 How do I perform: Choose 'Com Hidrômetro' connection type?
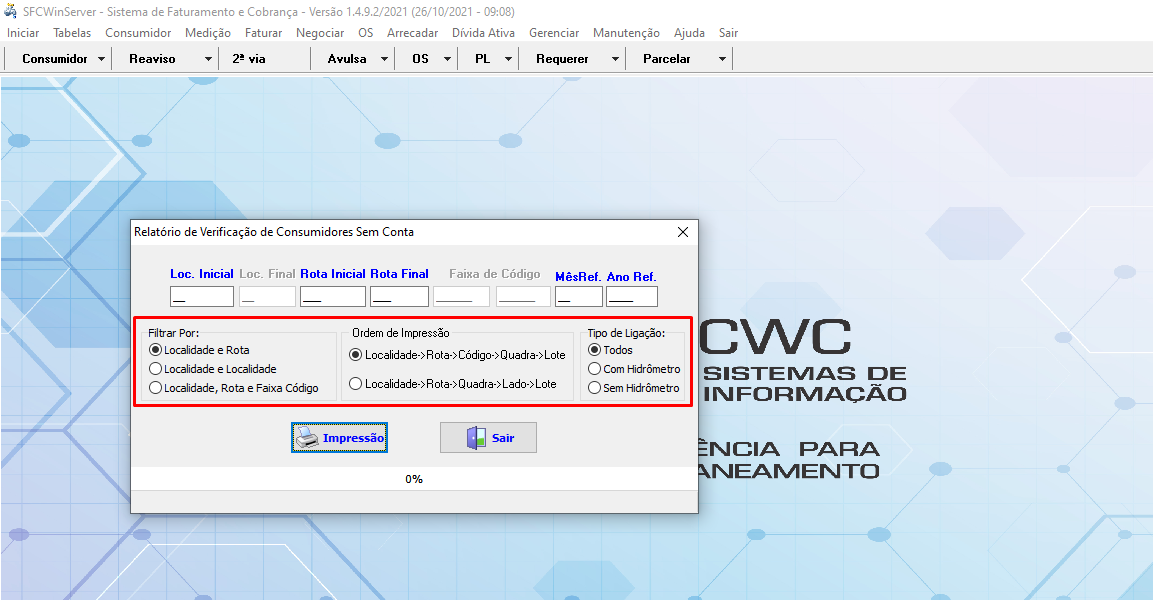click(594, 369)
